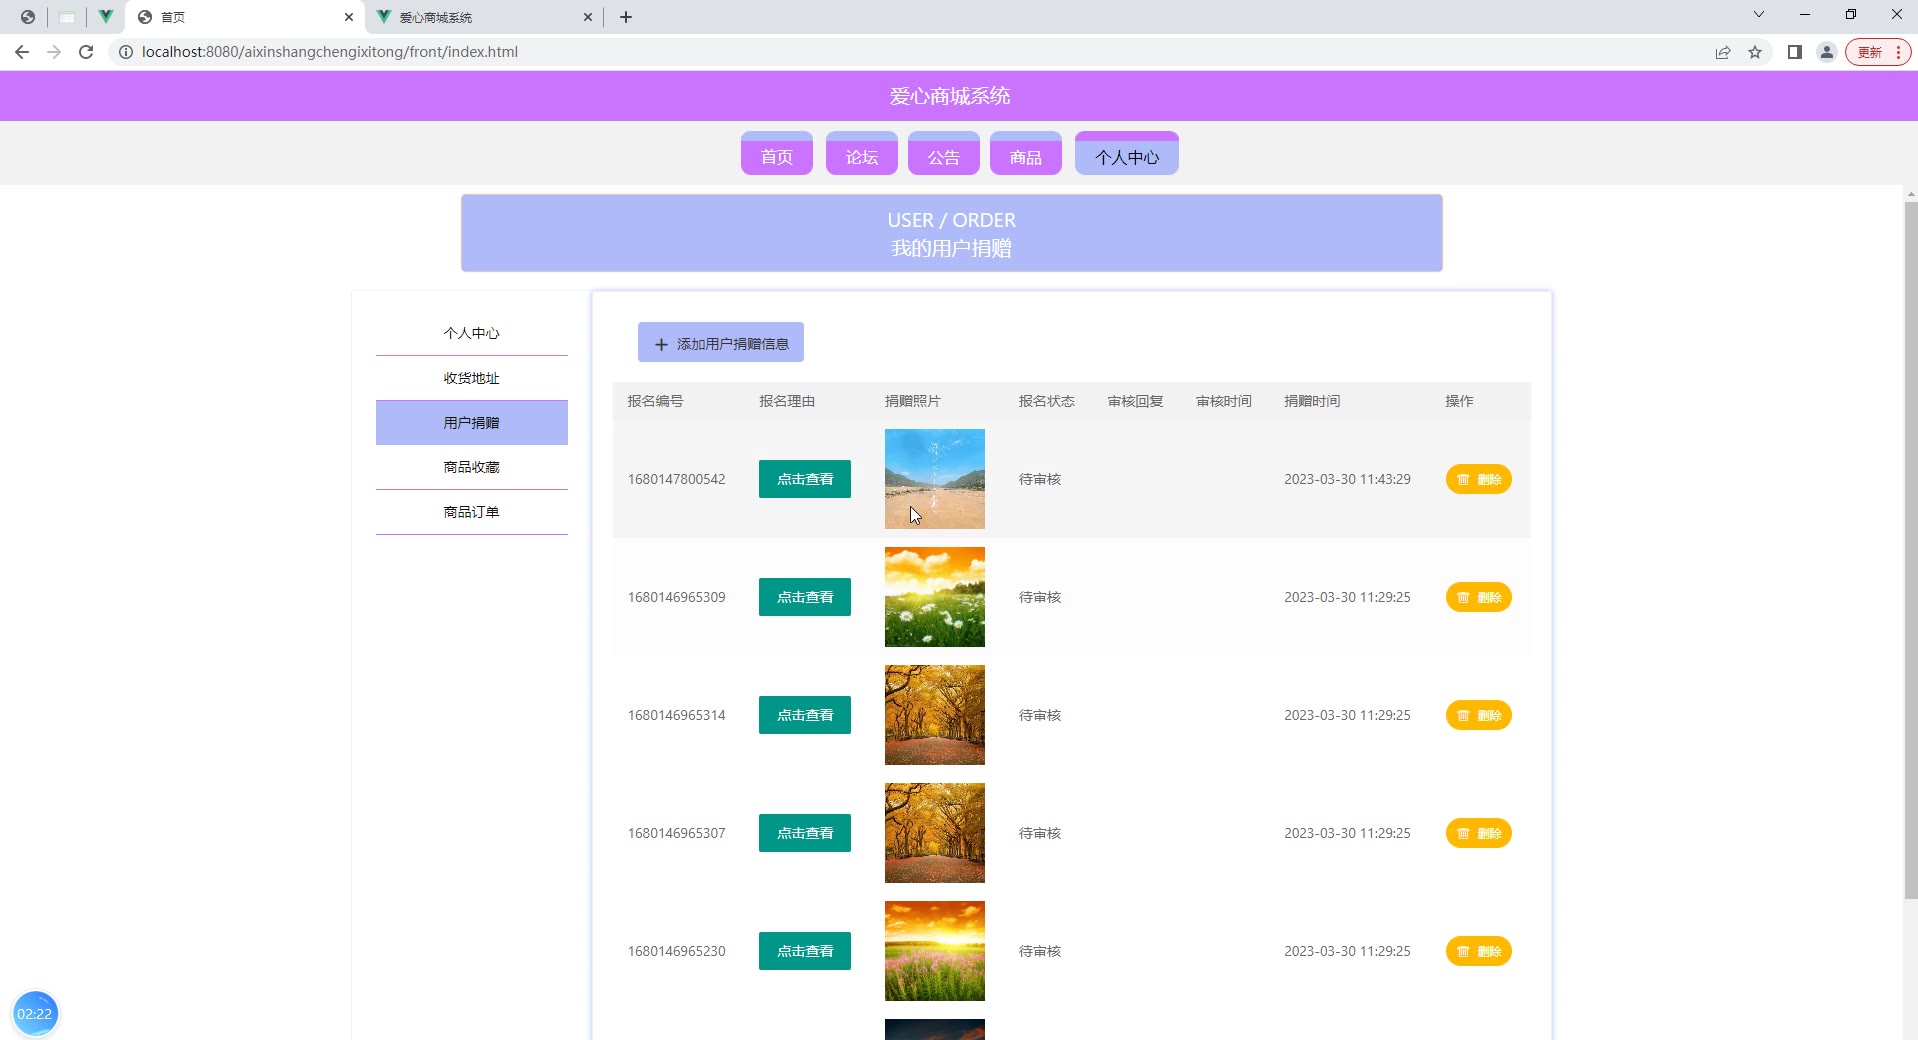Open the 论坛 navigation tab
This screenshot has width=1918, height=1040.
(862, 154)
